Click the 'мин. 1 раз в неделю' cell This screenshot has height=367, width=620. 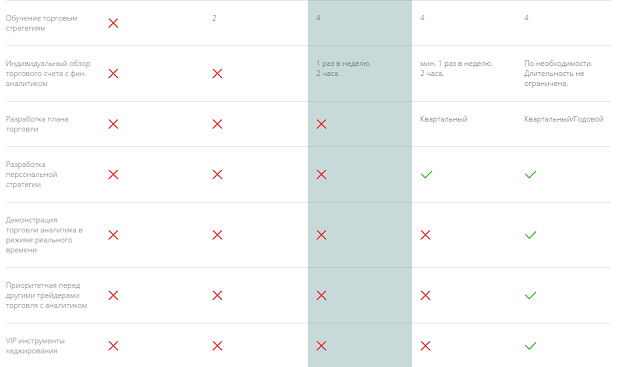pos(456,68)
